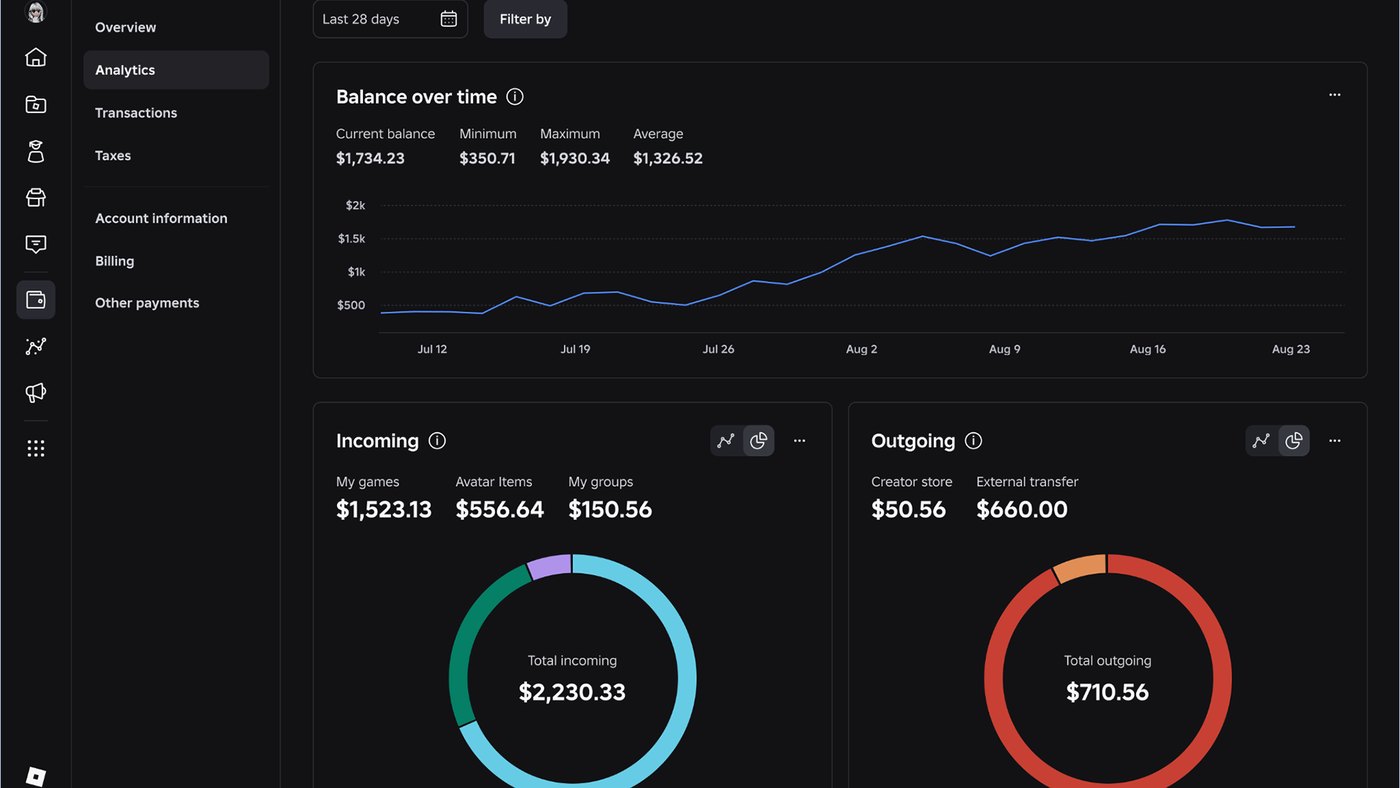The width and height of the screenshot is (1400, 788).
Task: Click the Roblox logo at sidebar bottom
Action: tap(36, 776)
